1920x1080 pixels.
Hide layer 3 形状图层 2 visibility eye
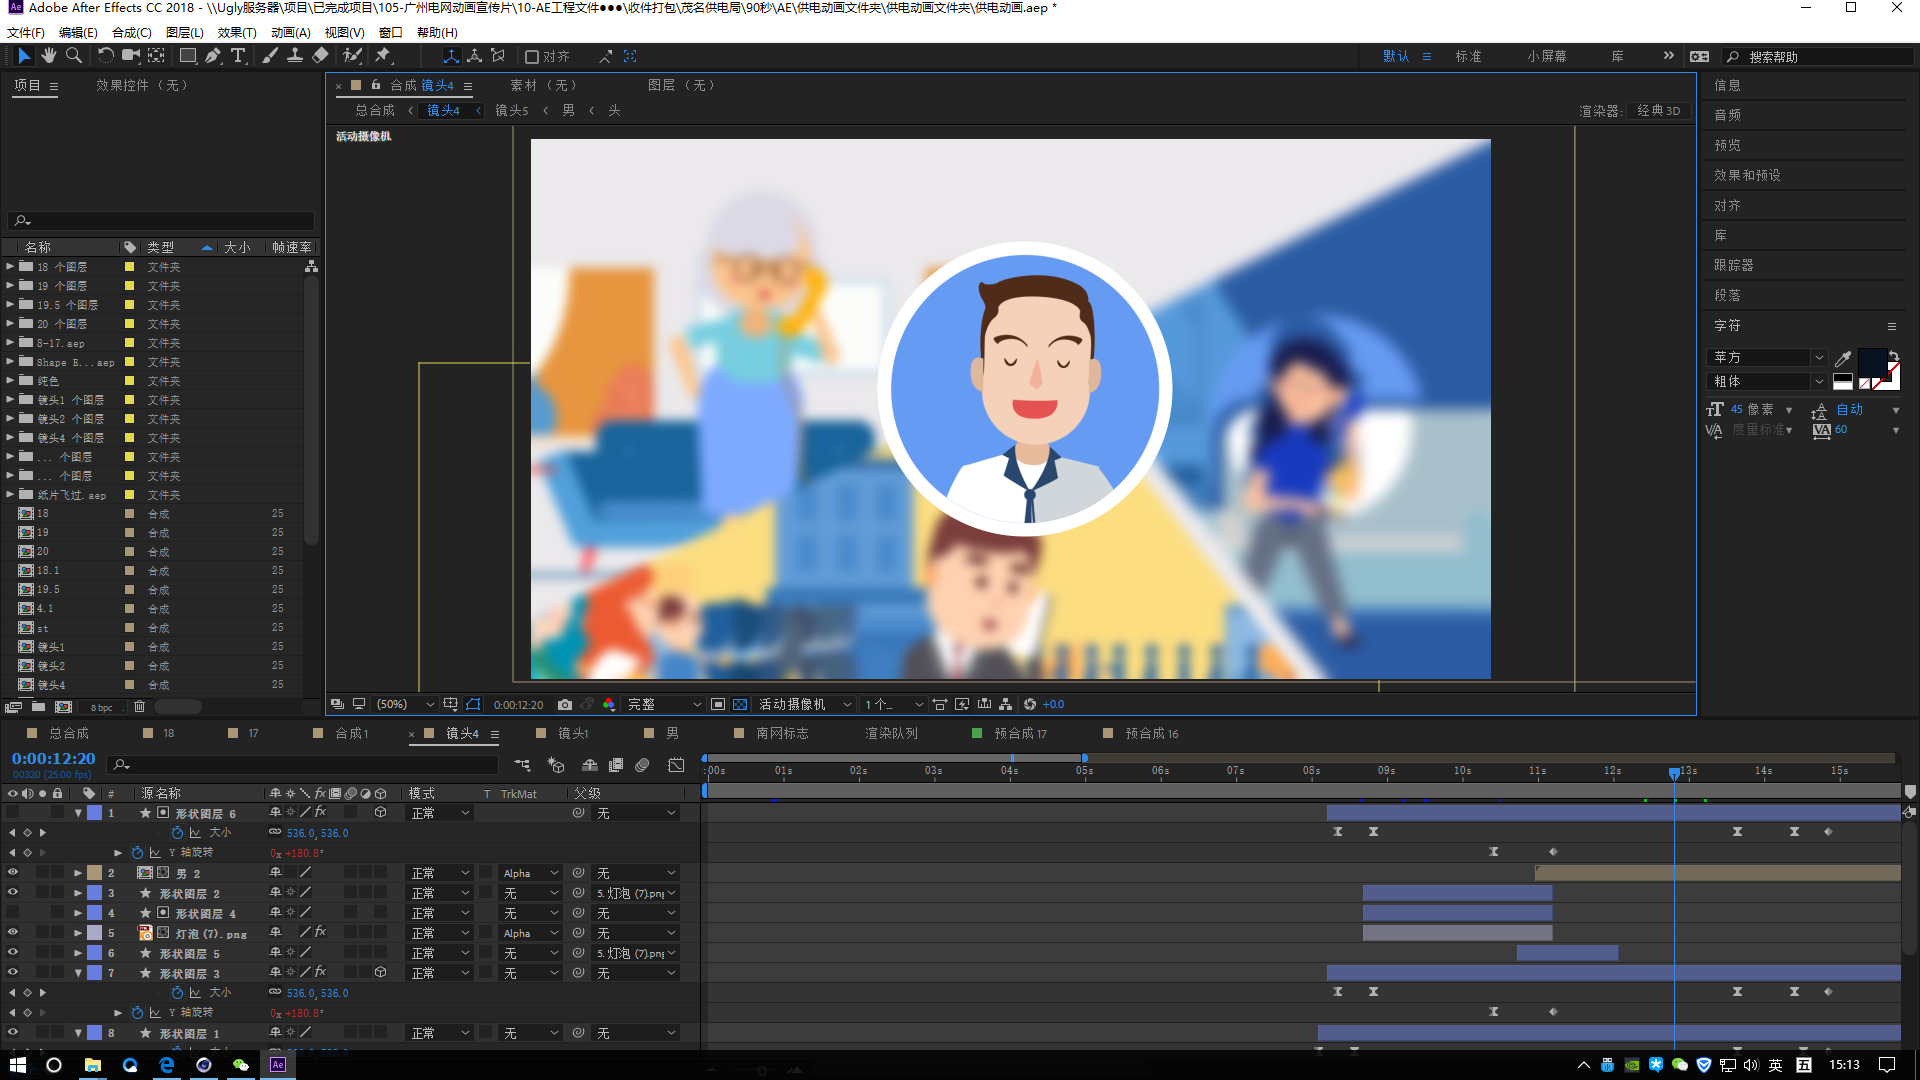click(x=13, y=892)
